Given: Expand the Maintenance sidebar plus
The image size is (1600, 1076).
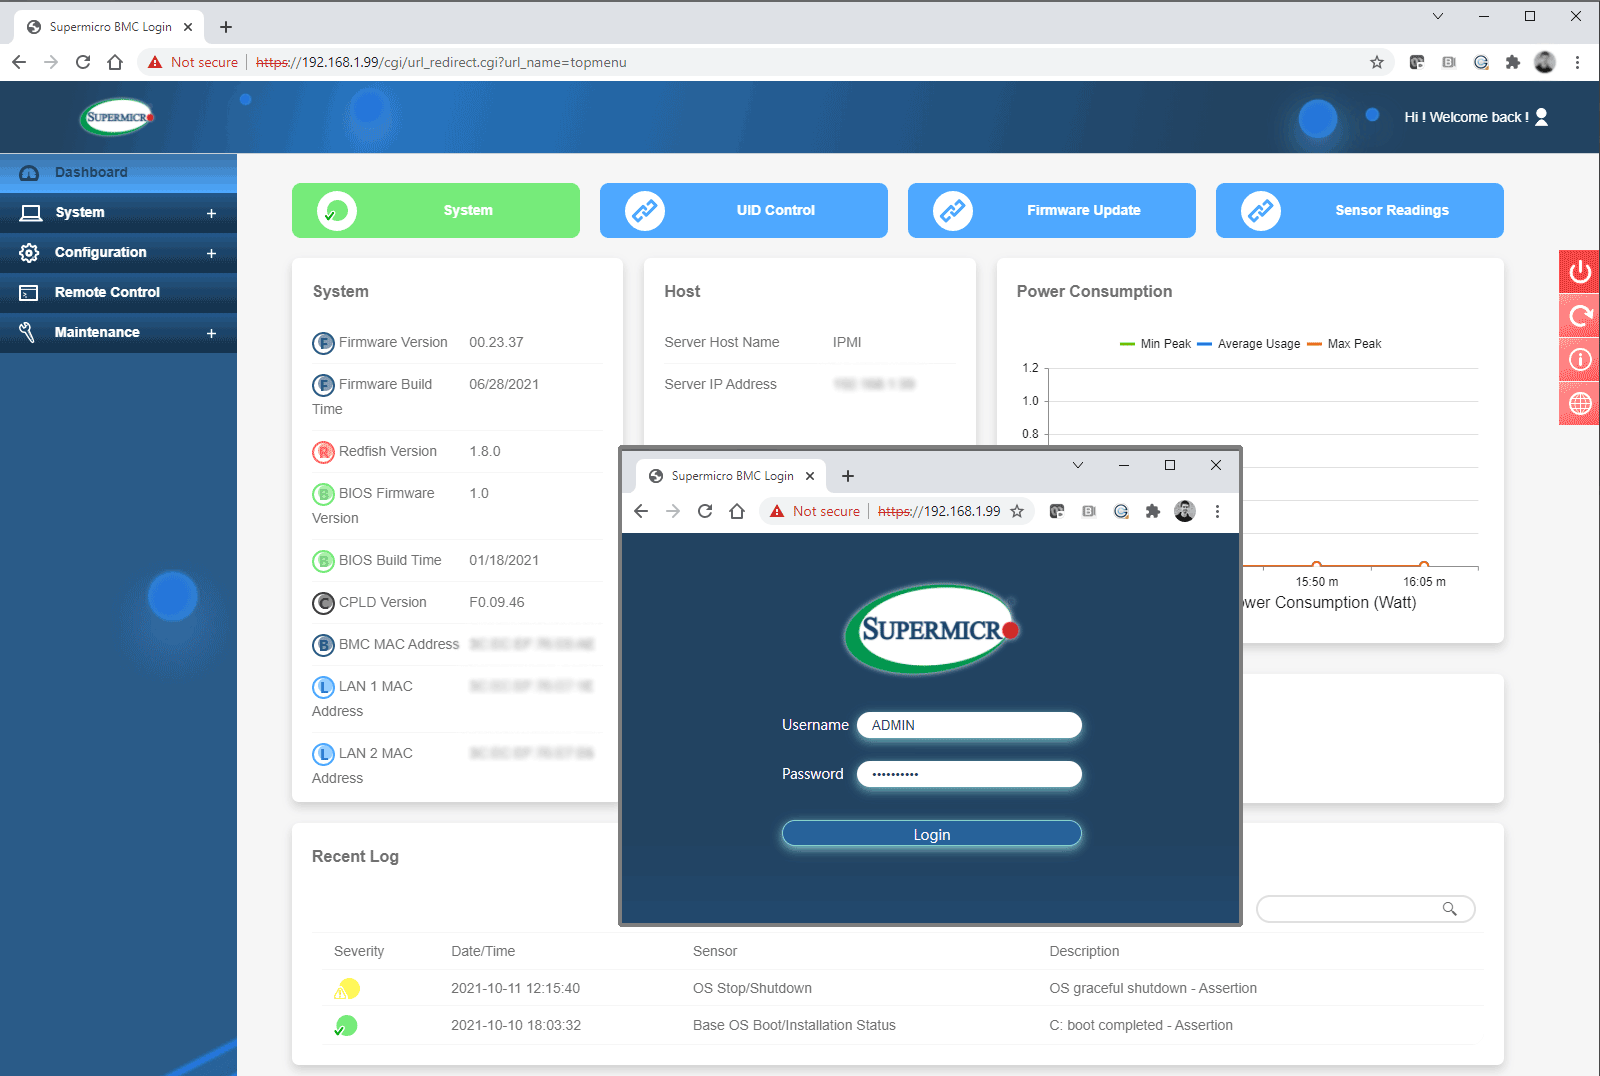Looking at the screenshot, I should (211, 333).
